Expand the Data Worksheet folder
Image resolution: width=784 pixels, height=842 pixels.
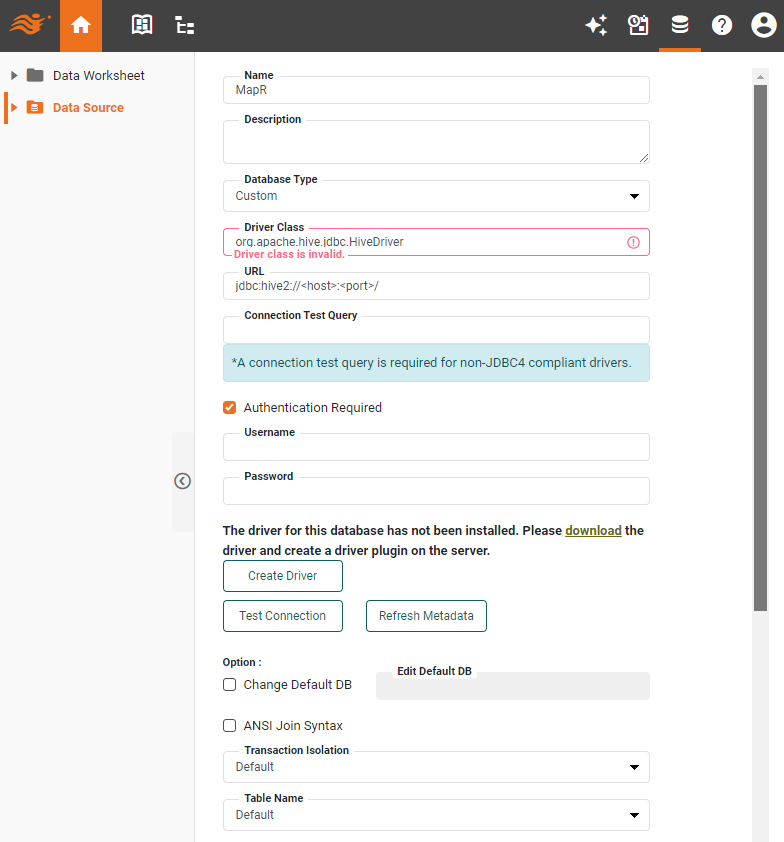click(13, 75)
